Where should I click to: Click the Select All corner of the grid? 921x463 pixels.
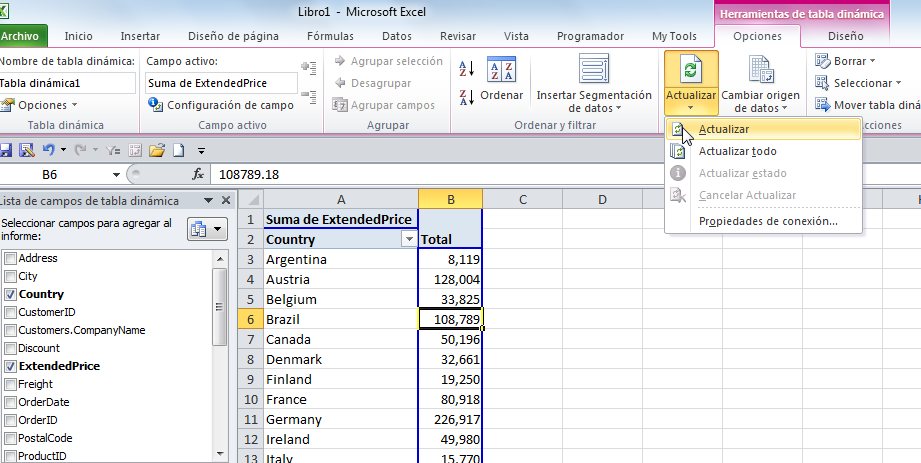(251, 199)
